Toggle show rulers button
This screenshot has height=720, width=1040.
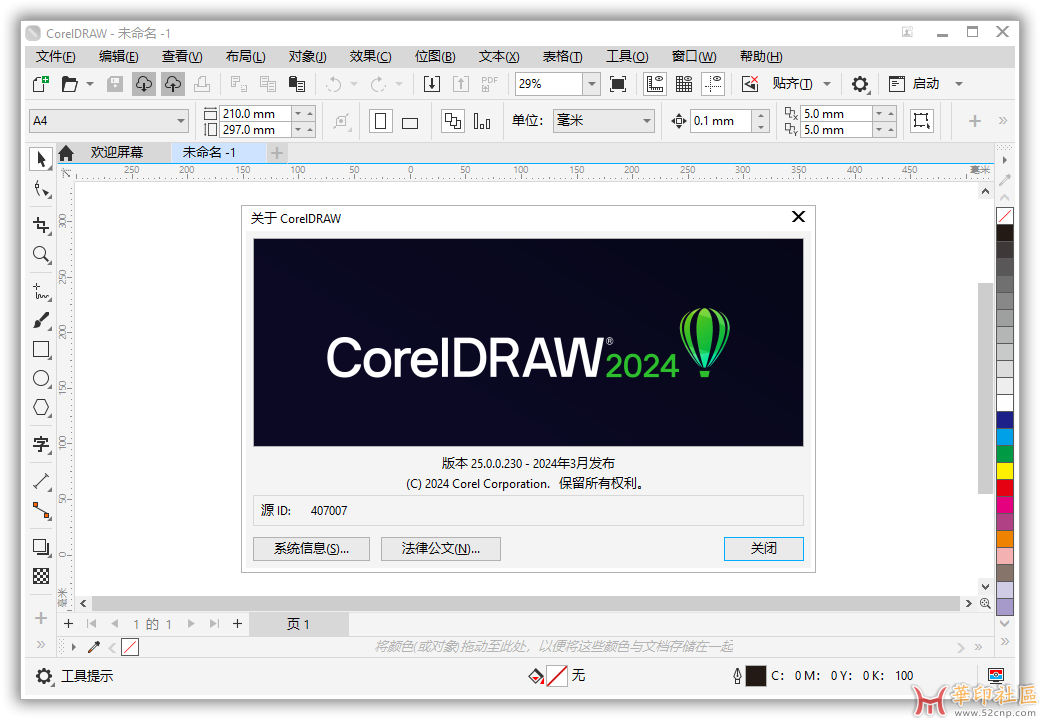click(655, 84)
